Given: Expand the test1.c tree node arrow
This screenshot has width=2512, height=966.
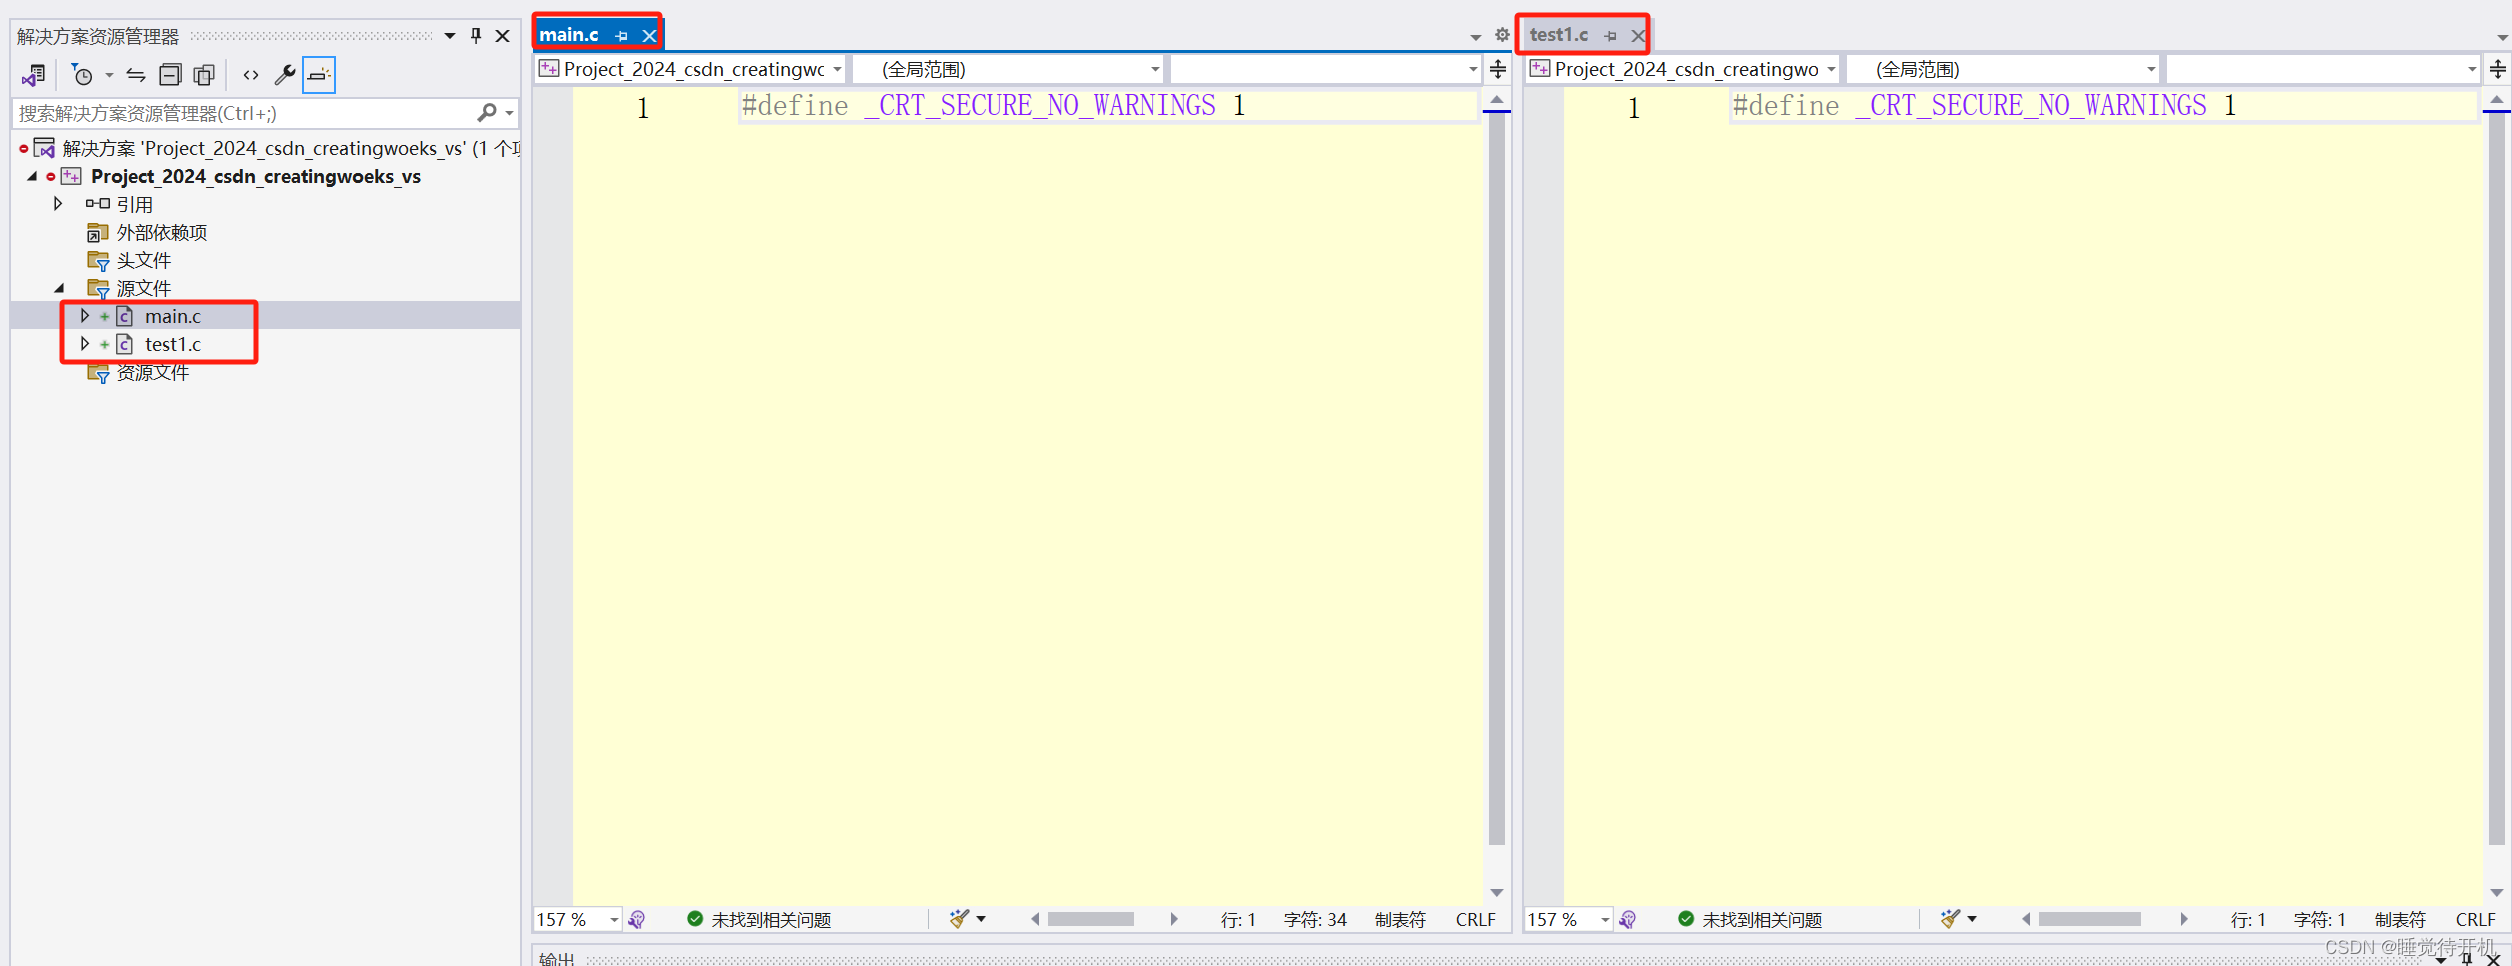Looking at the screenshot, I should (85, 344).
